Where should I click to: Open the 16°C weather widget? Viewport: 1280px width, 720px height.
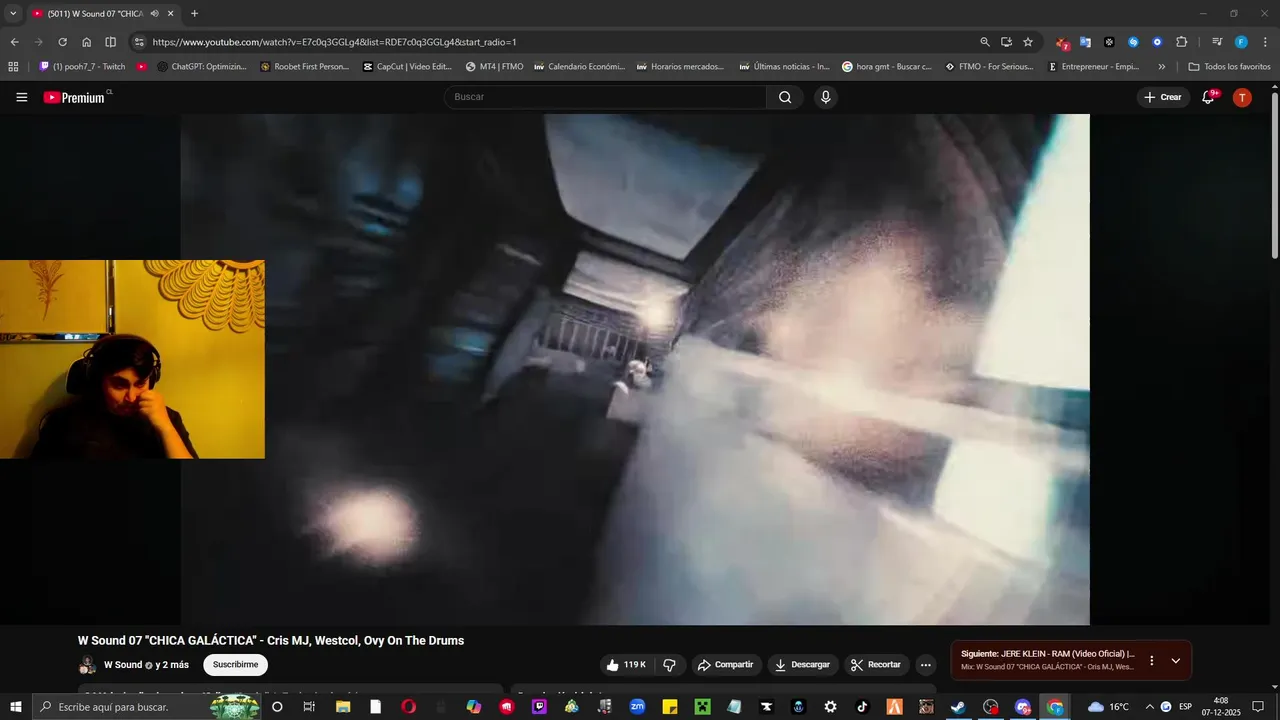pos(1108,707)
